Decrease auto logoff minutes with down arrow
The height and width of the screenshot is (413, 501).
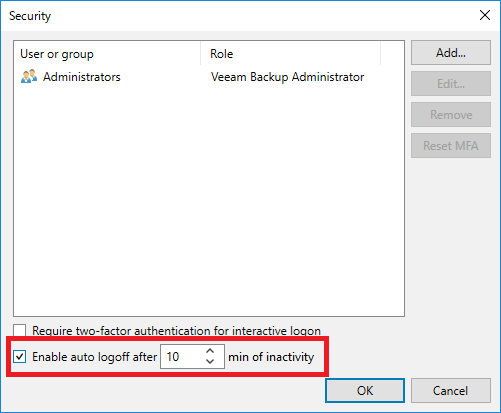click(x=210, y=361)
